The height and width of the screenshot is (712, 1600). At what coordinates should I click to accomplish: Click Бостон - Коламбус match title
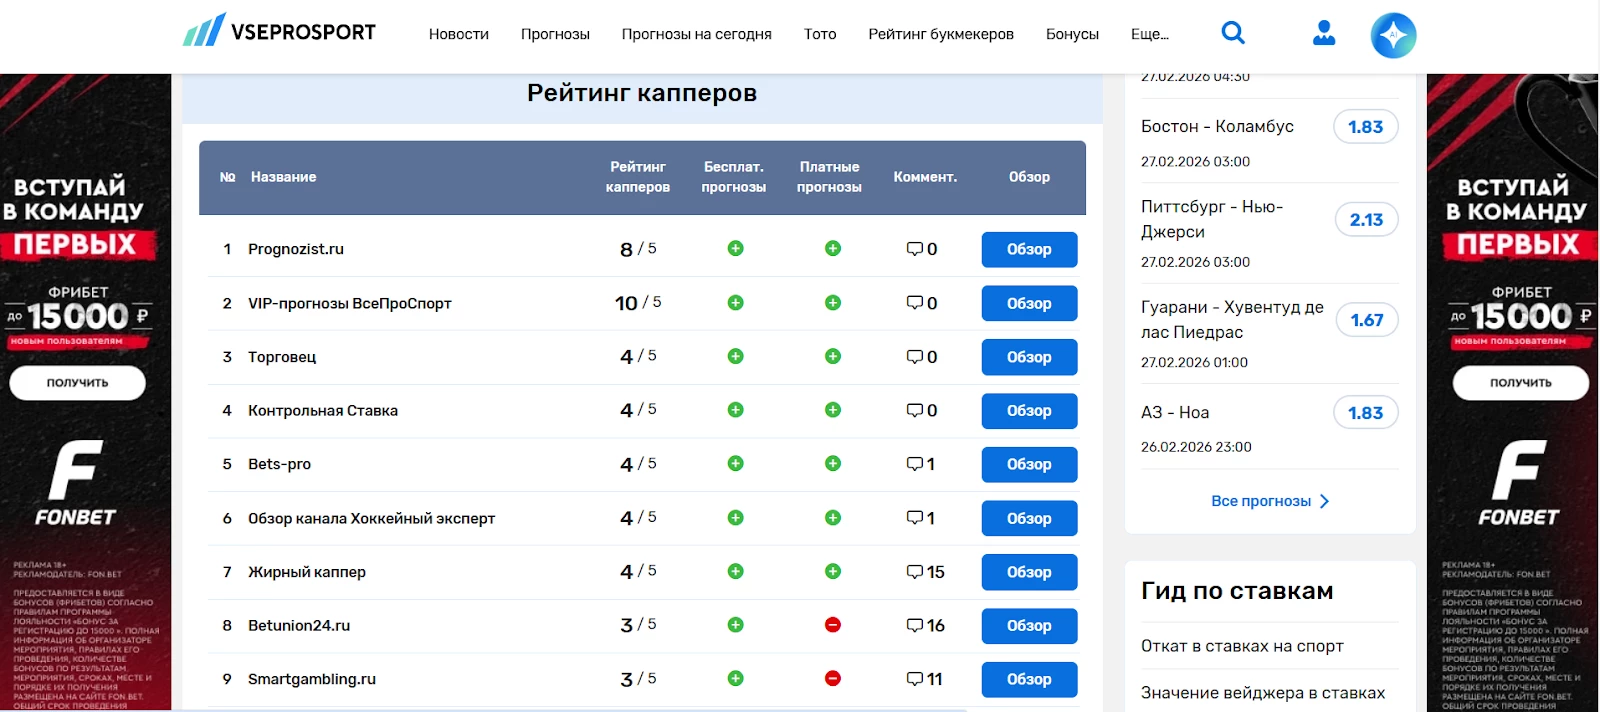tap(1217, 126)
